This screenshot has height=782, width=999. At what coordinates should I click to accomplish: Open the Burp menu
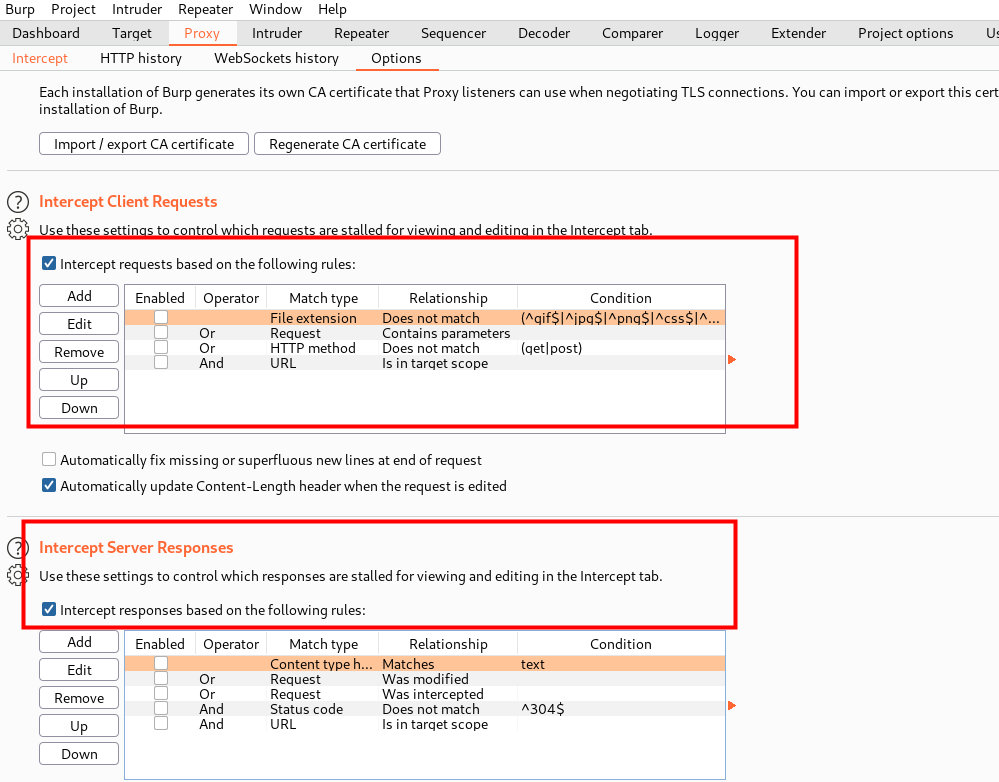[20, 10]
